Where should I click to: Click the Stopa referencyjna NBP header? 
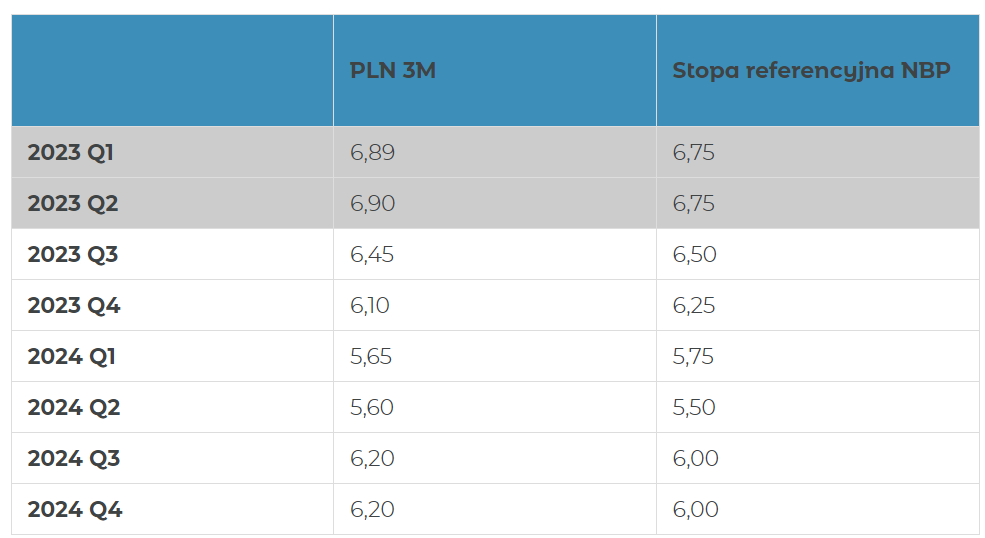(x=811, y=71)
